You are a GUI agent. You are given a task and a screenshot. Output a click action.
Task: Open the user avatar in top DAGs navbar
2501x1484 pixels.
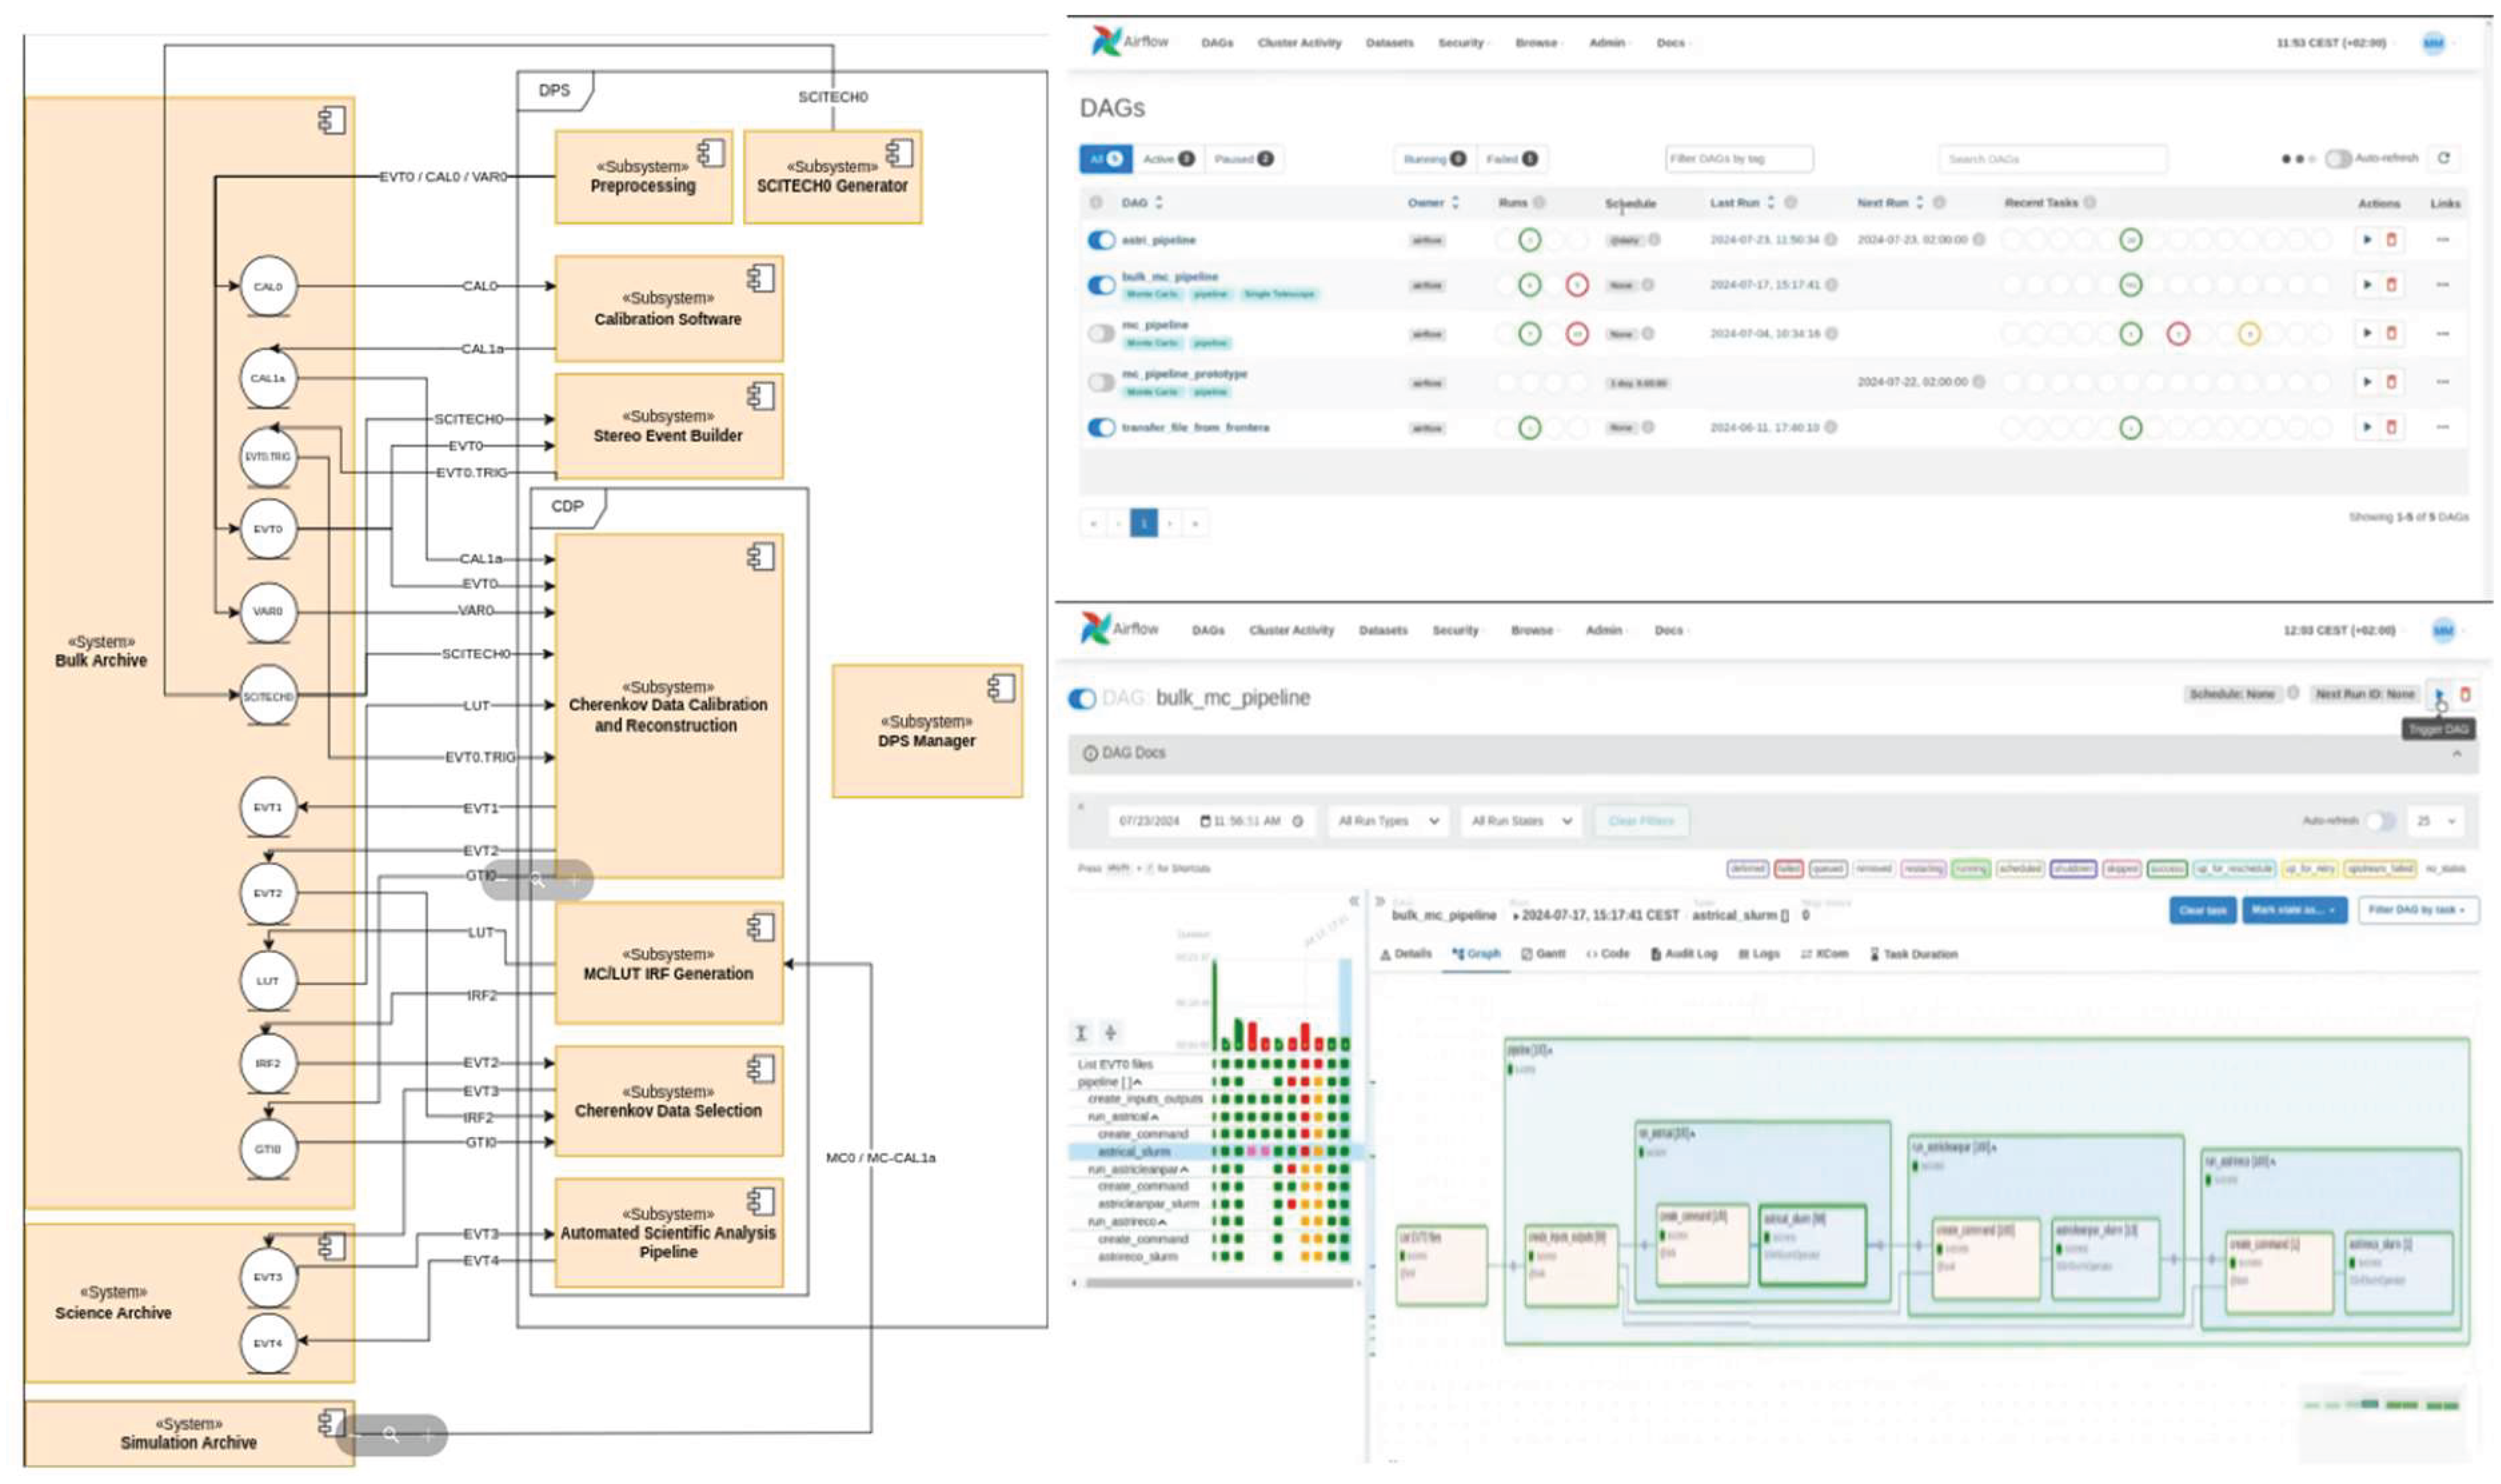2433,43
